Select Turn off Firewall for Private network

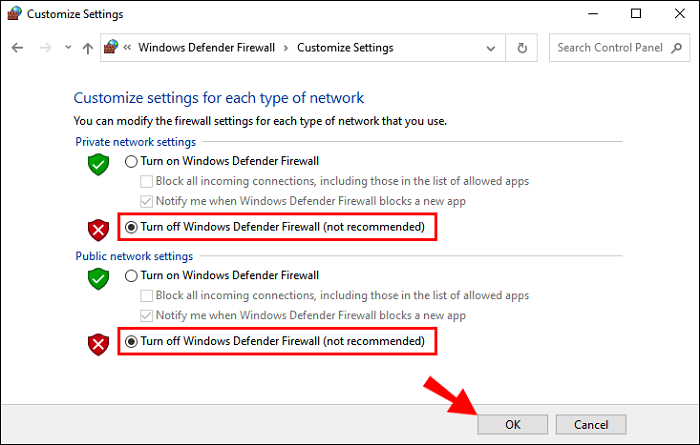pyautogui.click(x=131, y=228)
